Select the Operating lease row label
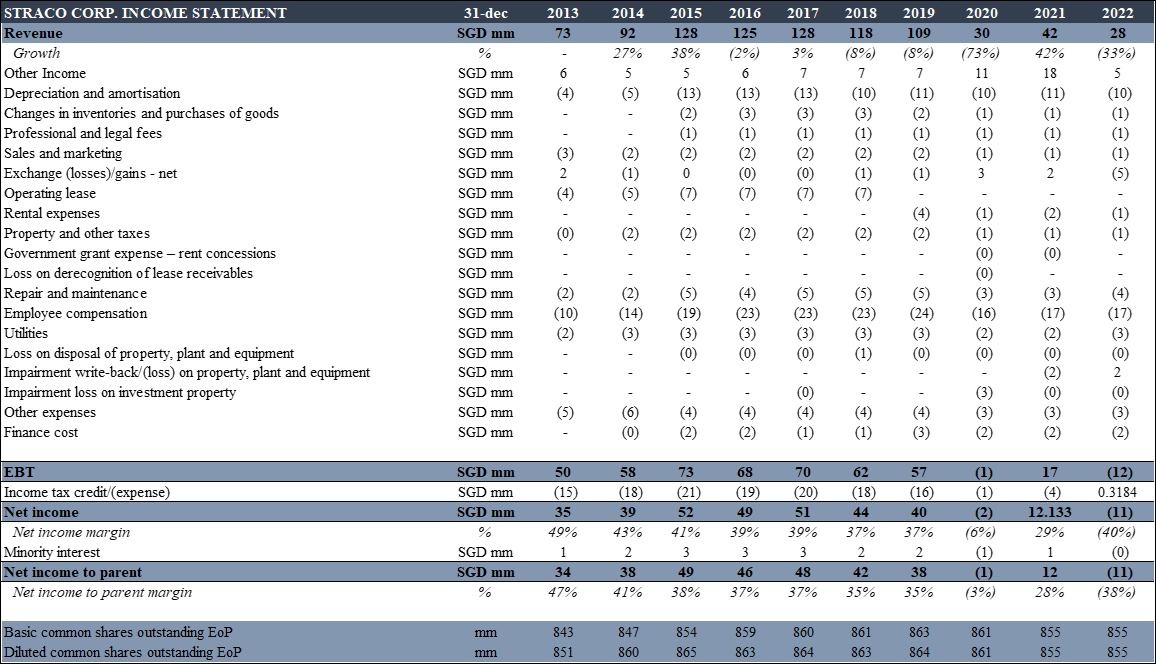 click(x=50, y=193)
